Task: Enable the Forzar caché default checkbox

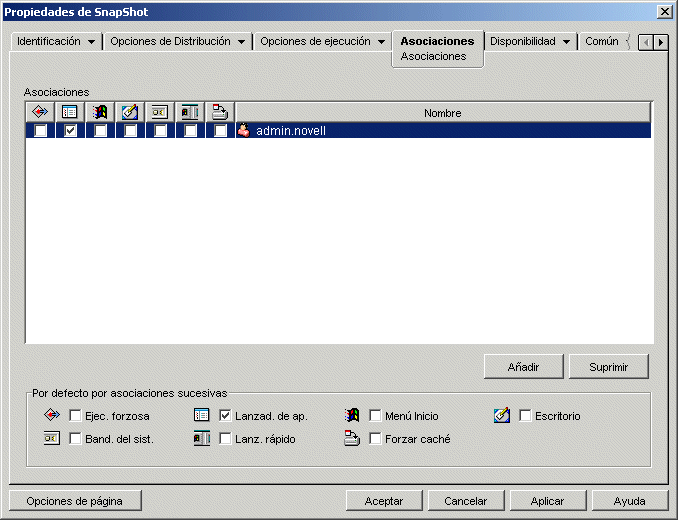Action: tap(375, 439)
